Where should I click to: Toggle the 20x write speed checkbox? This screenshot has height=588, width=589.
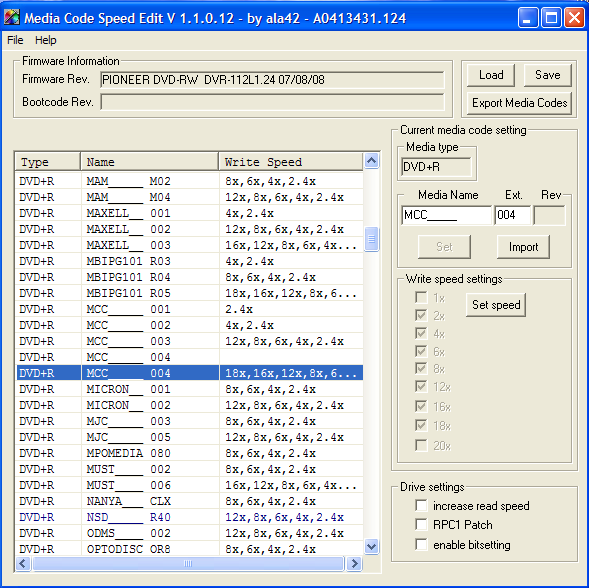421,445
